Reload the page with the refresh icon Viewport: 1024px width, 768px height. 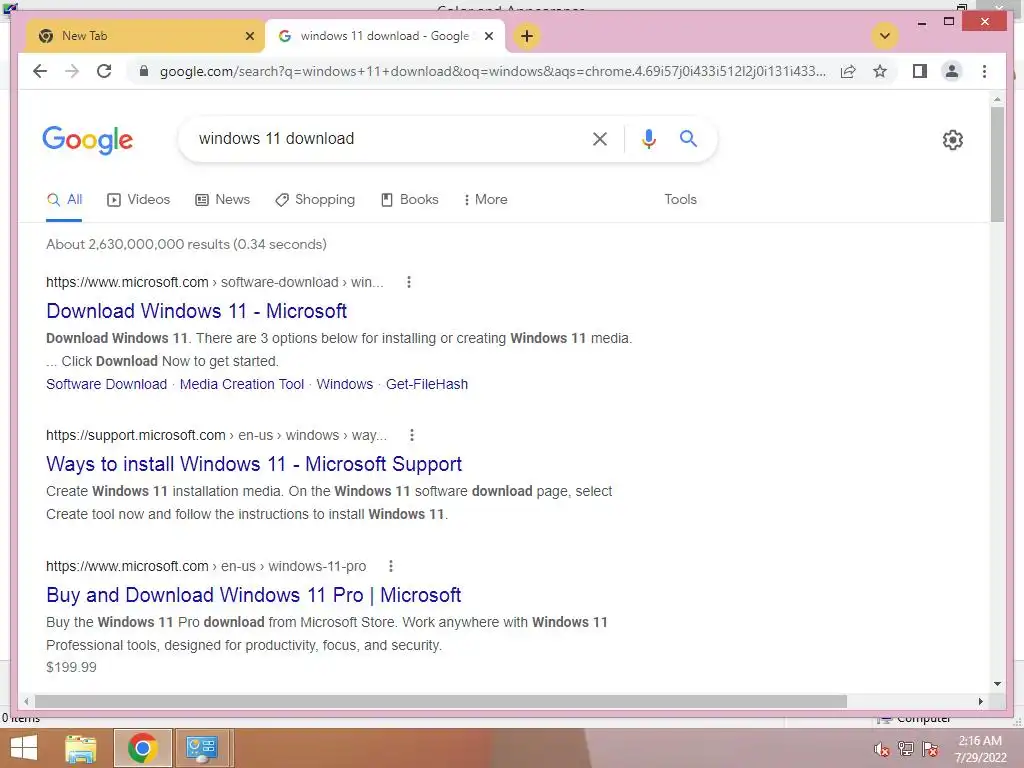pyautogui.click(x=104, y=71)
